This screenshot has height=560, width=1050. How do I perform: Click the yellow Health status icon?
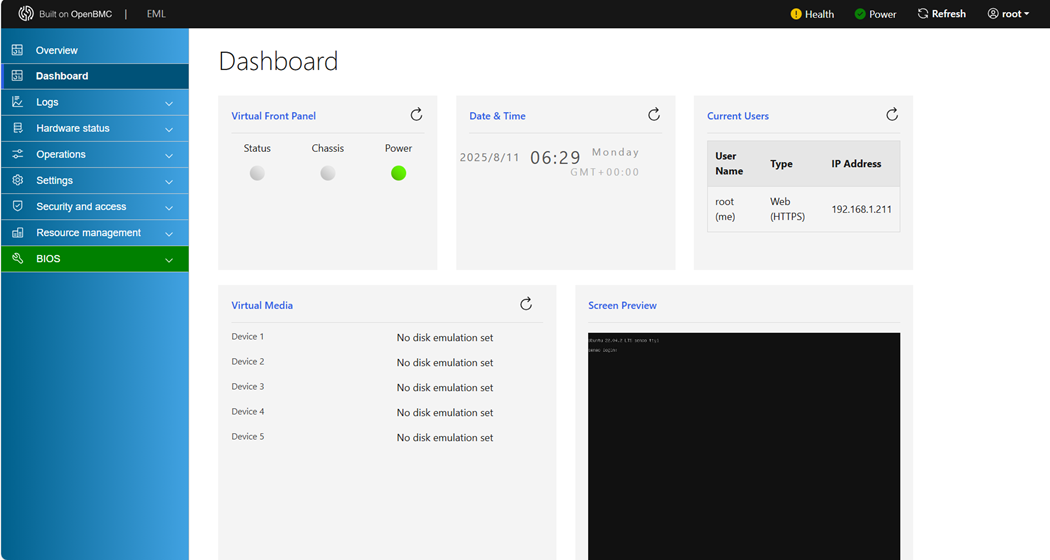(796, 14)
